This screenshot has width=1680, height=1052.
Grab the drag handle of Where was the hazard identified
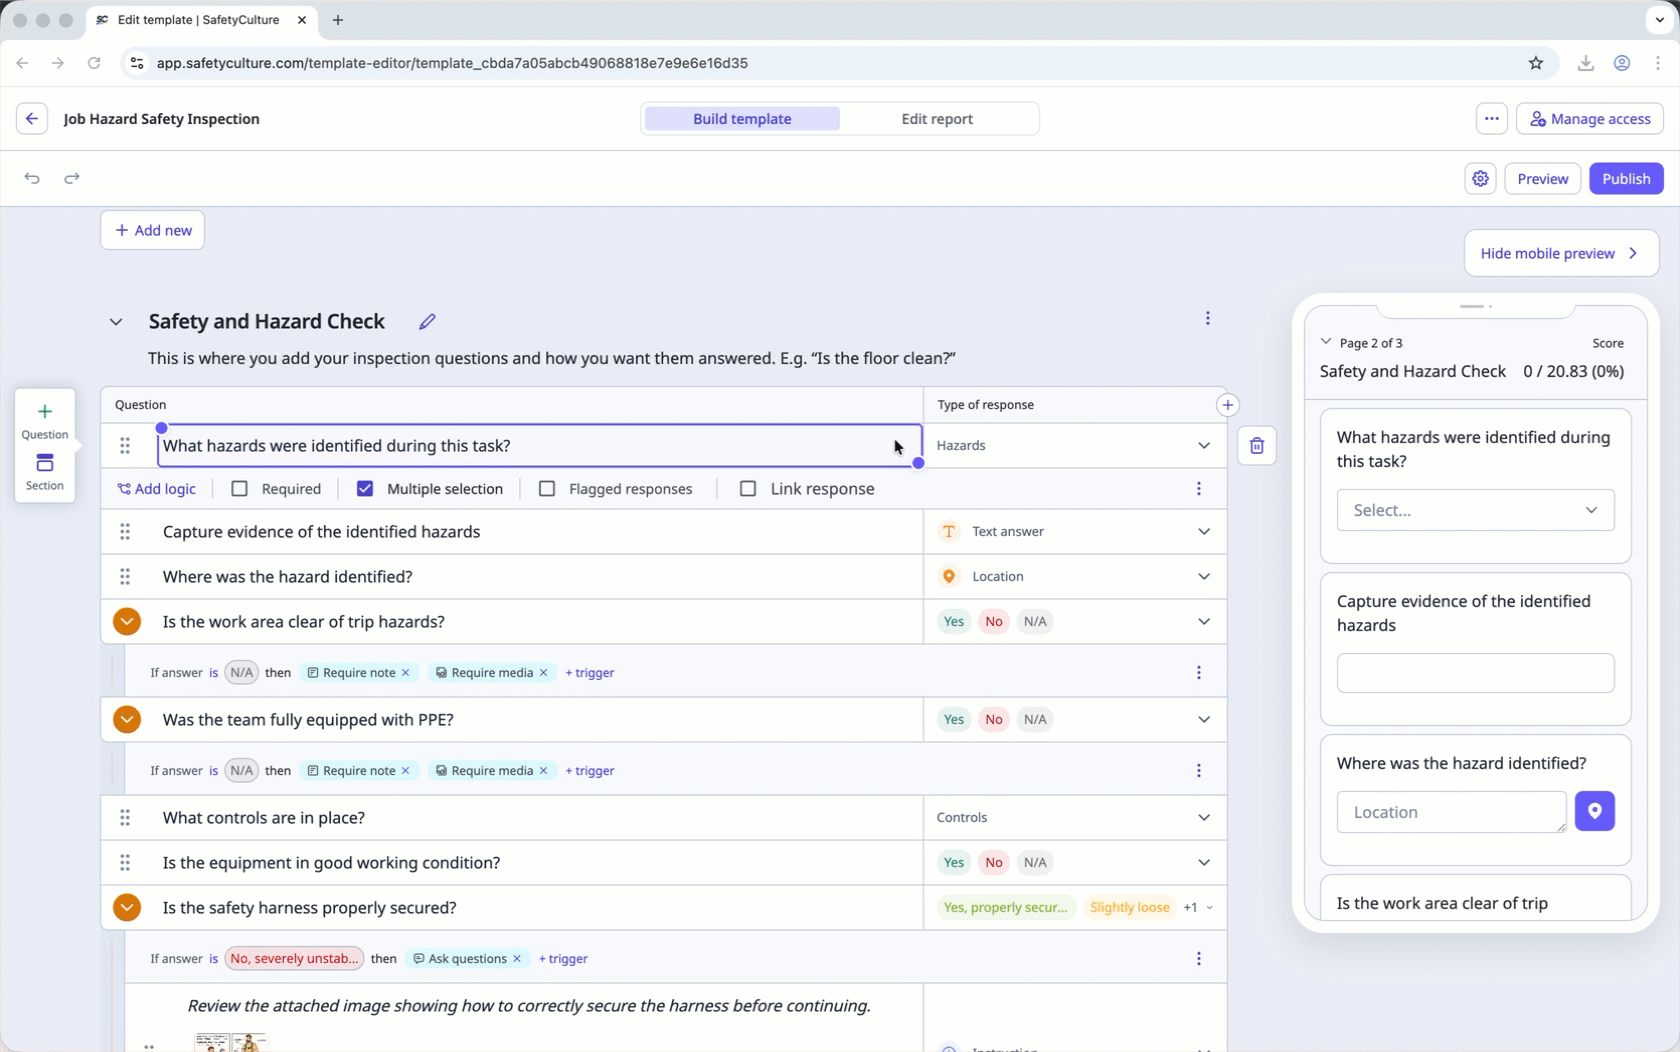125,577
